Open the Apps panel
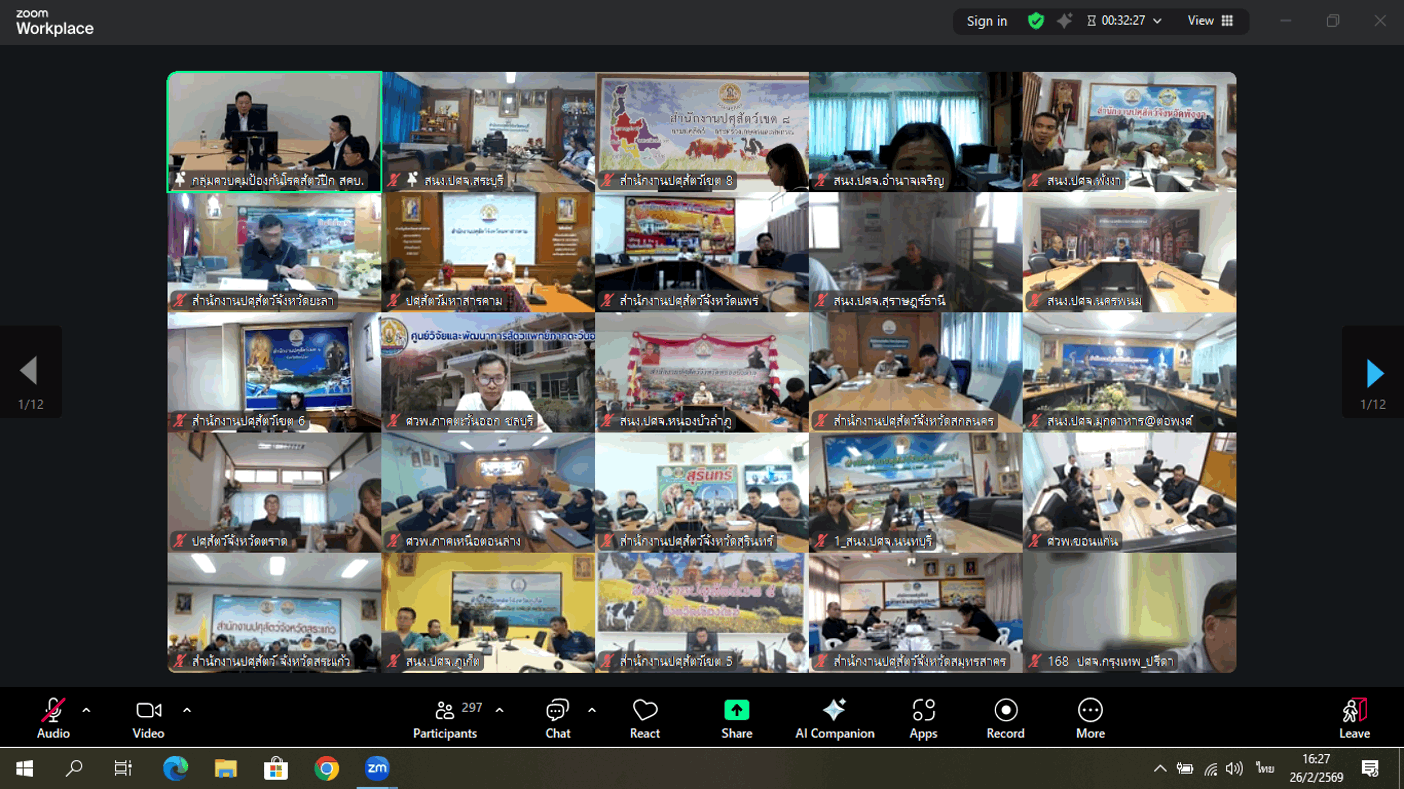The image size is (1404, 789). [x=923, y=718]
